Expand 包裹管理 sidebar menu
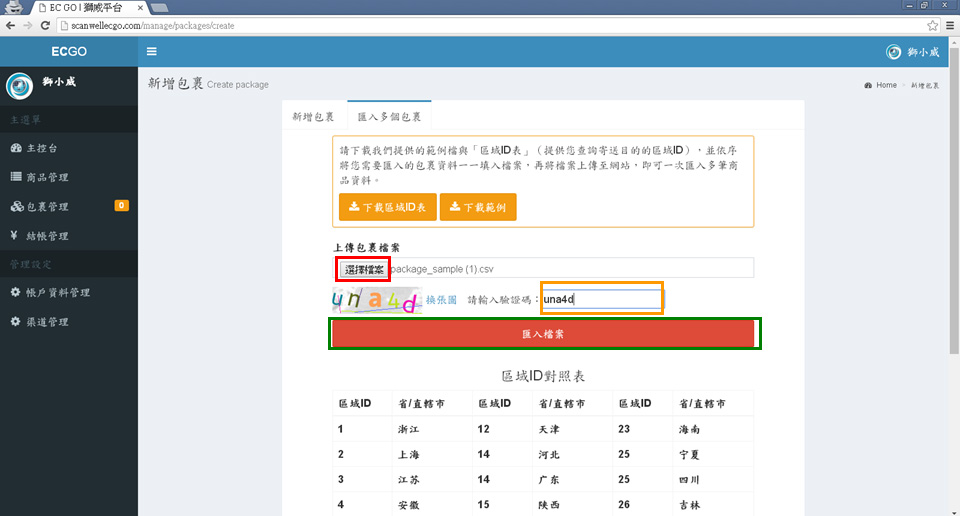Viewport: 960px width, 516px height. point(46,207)
